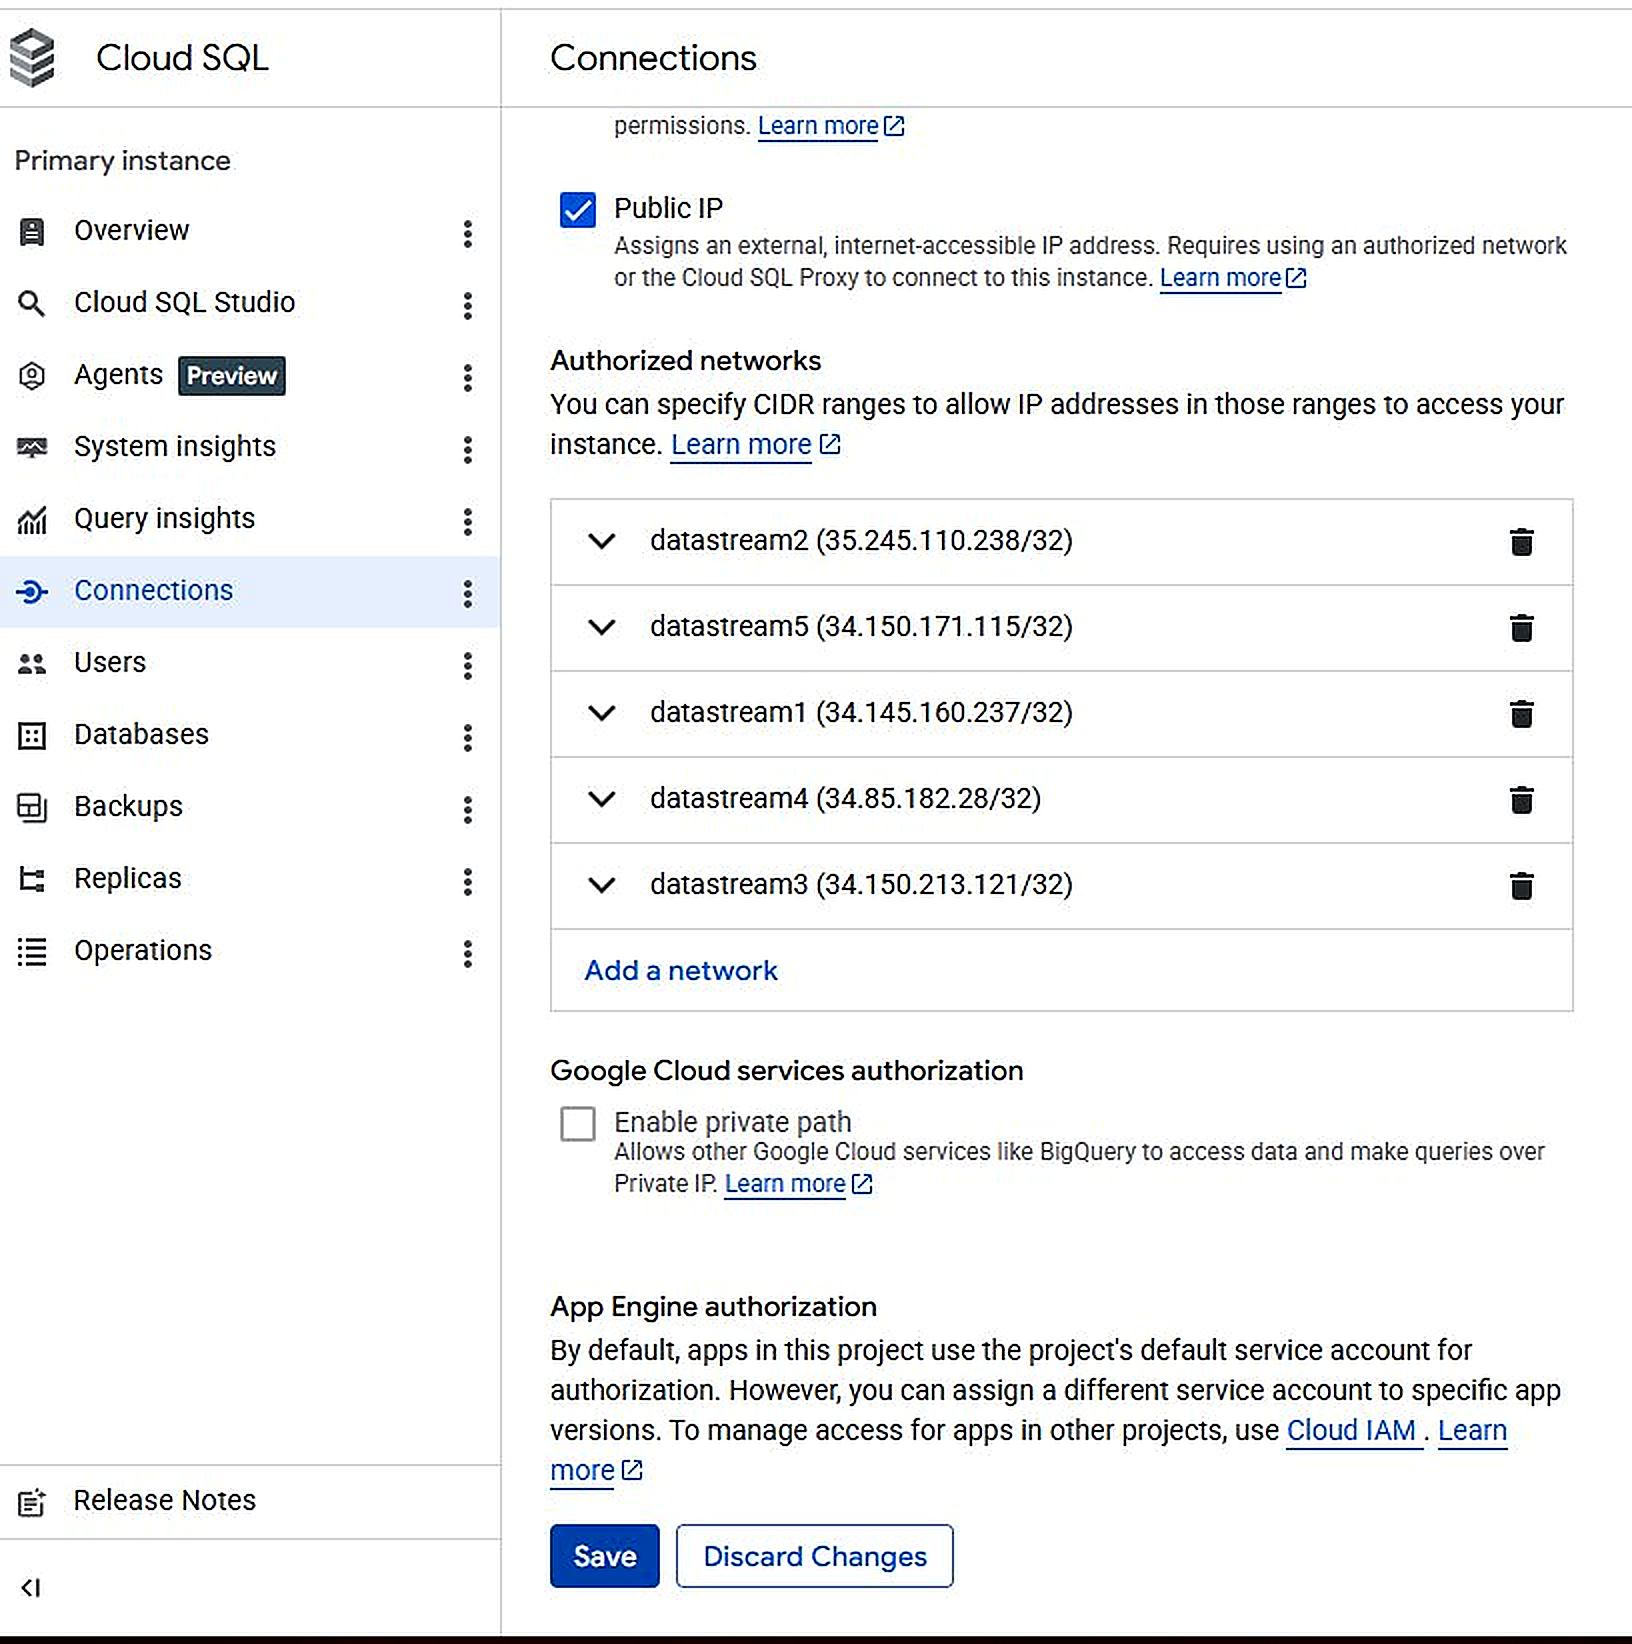
Task: Delete the datastream5 authorized network
Action: point(1521,627)
